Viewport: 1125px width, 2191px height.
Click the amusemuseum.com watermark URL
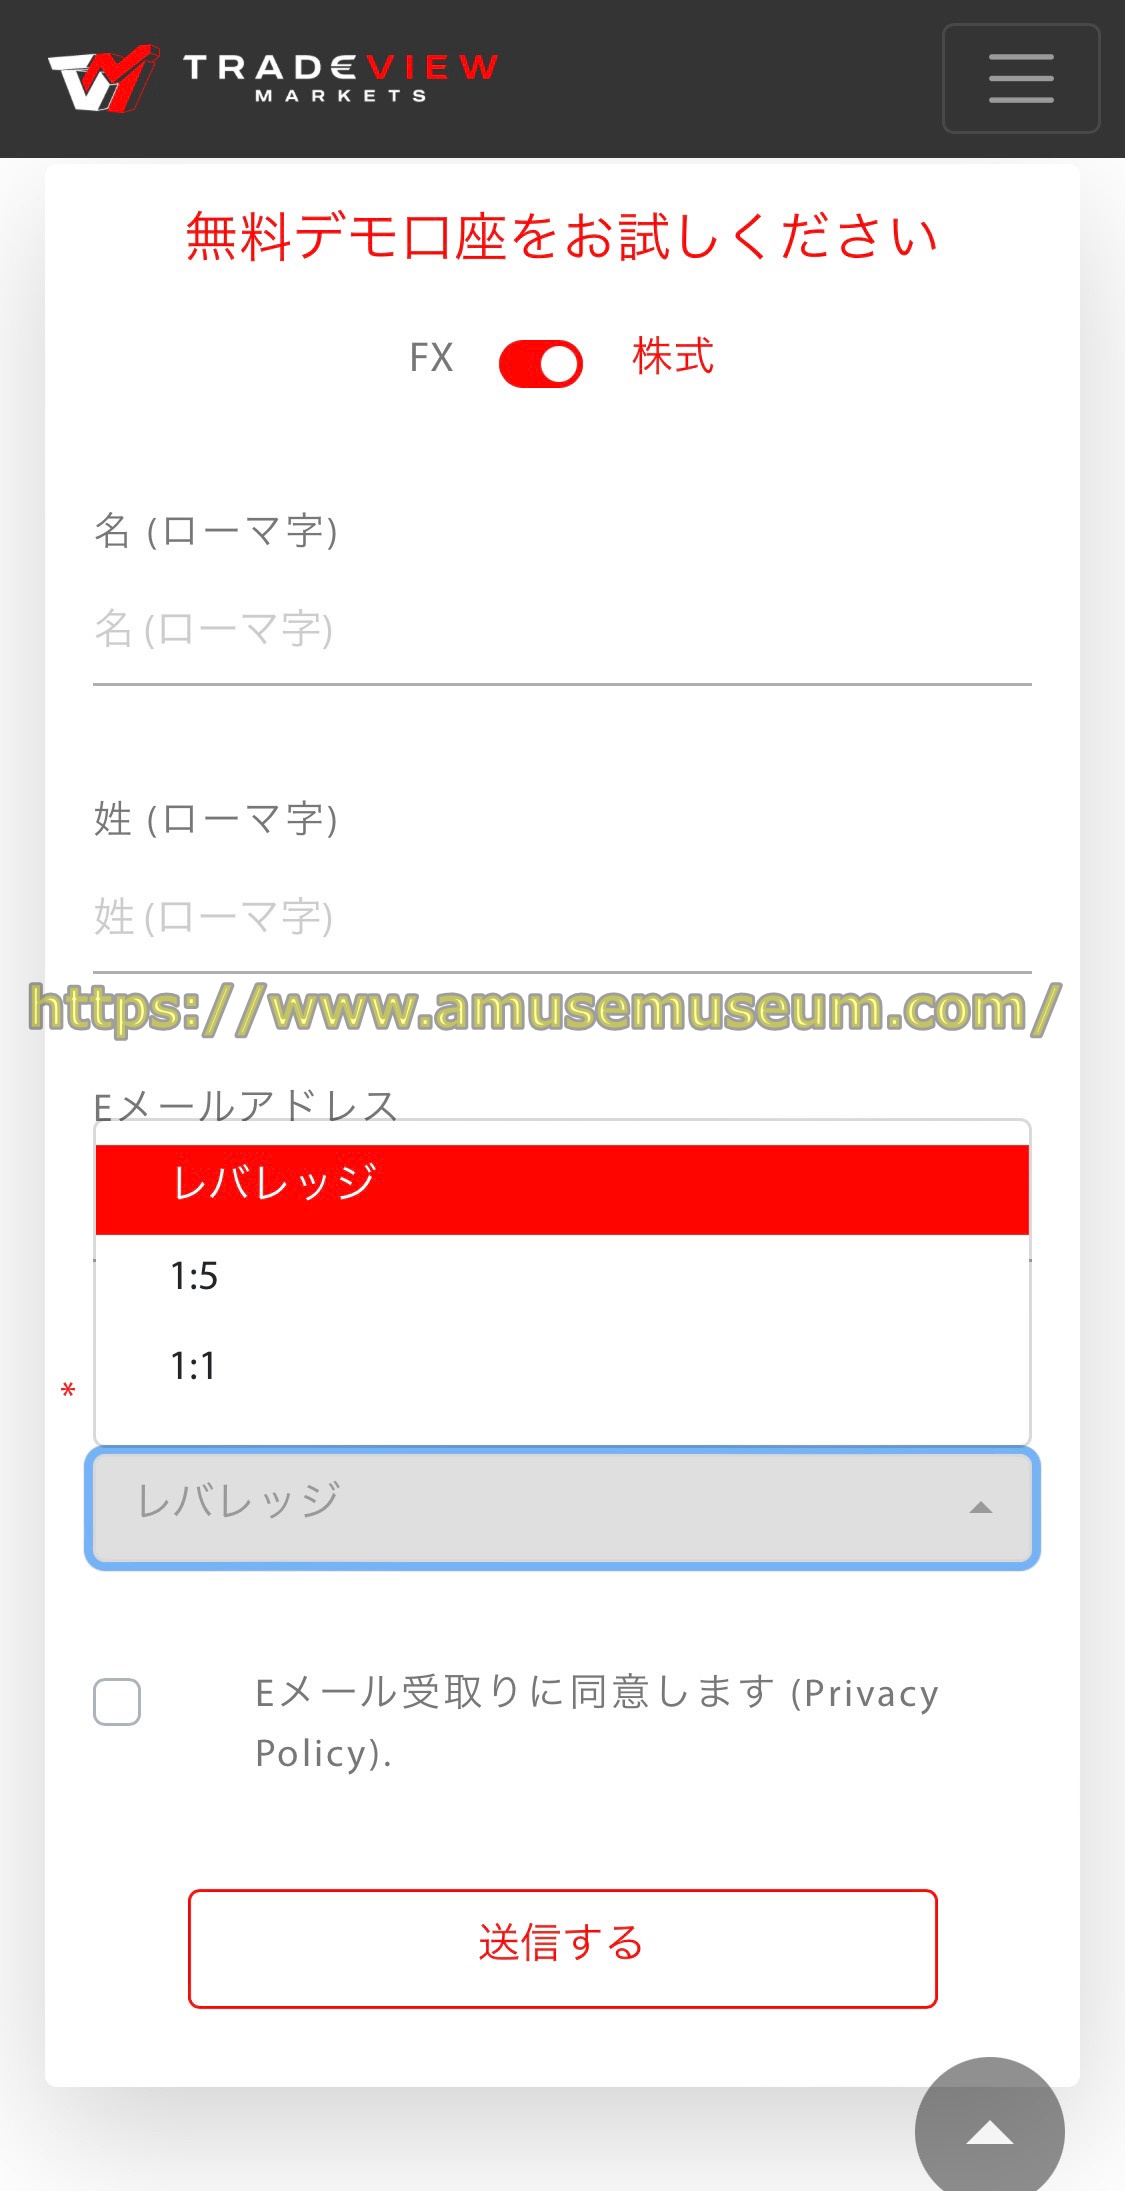(x=545, y=1008)
